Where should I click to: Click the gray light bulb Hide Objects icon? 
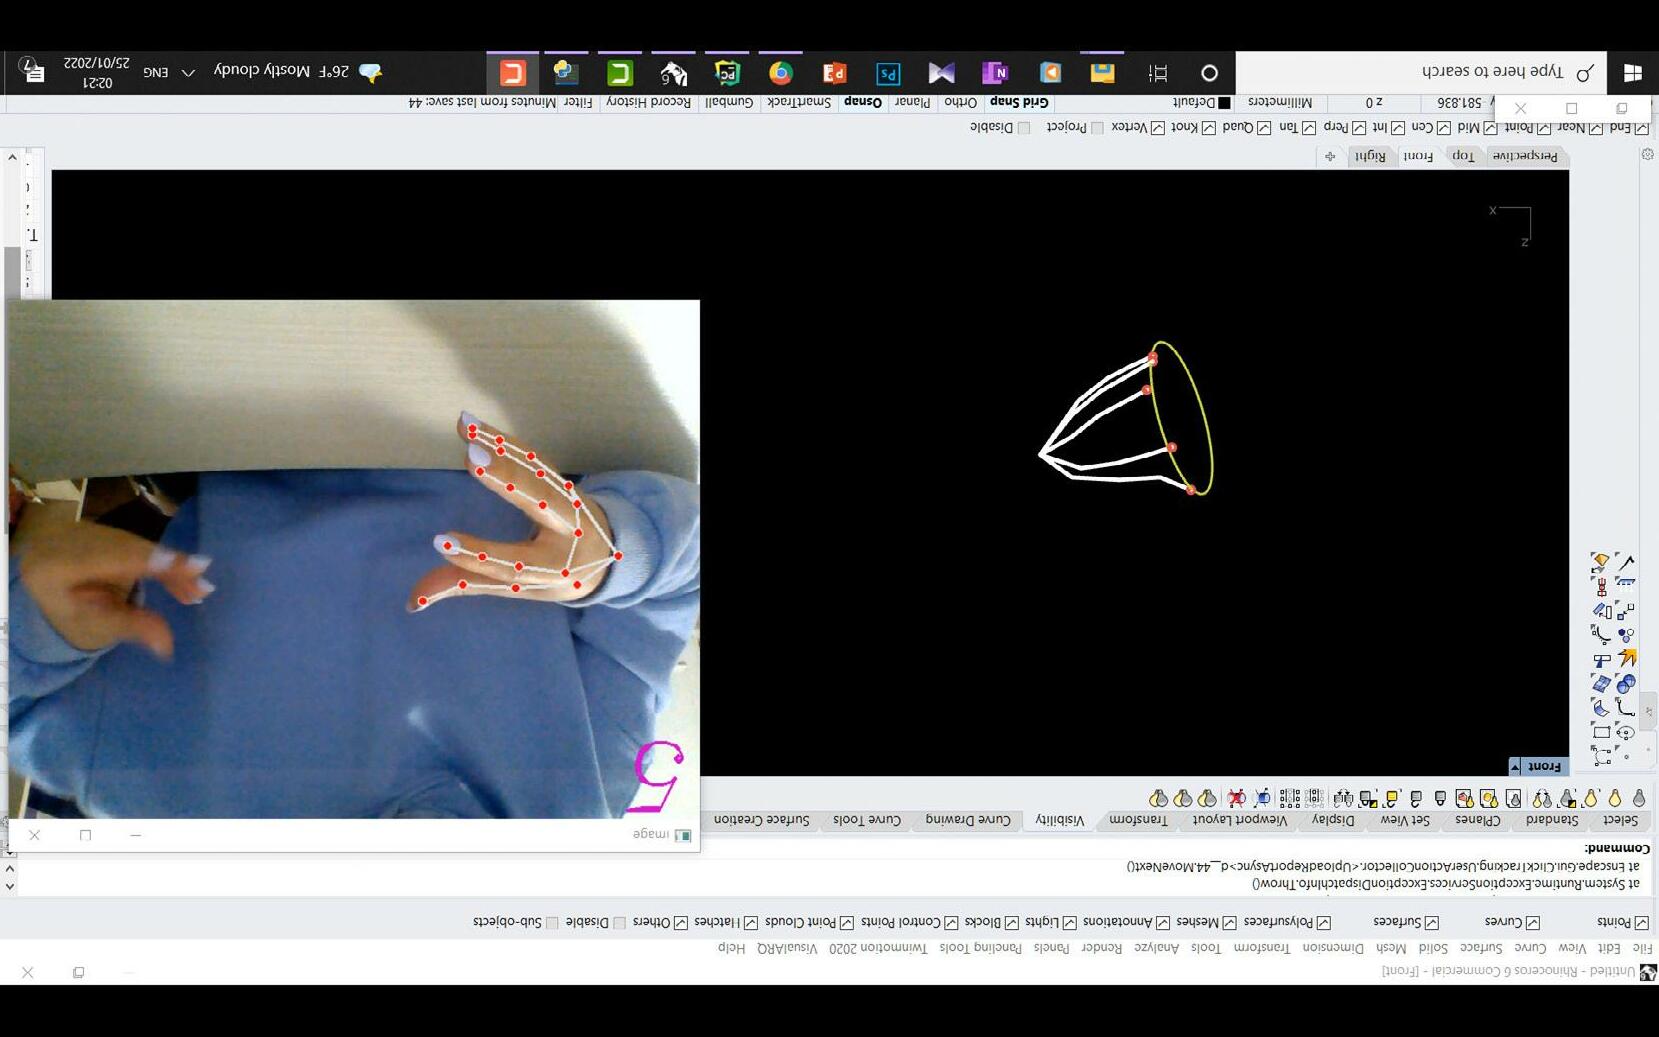coord(1639,798)
